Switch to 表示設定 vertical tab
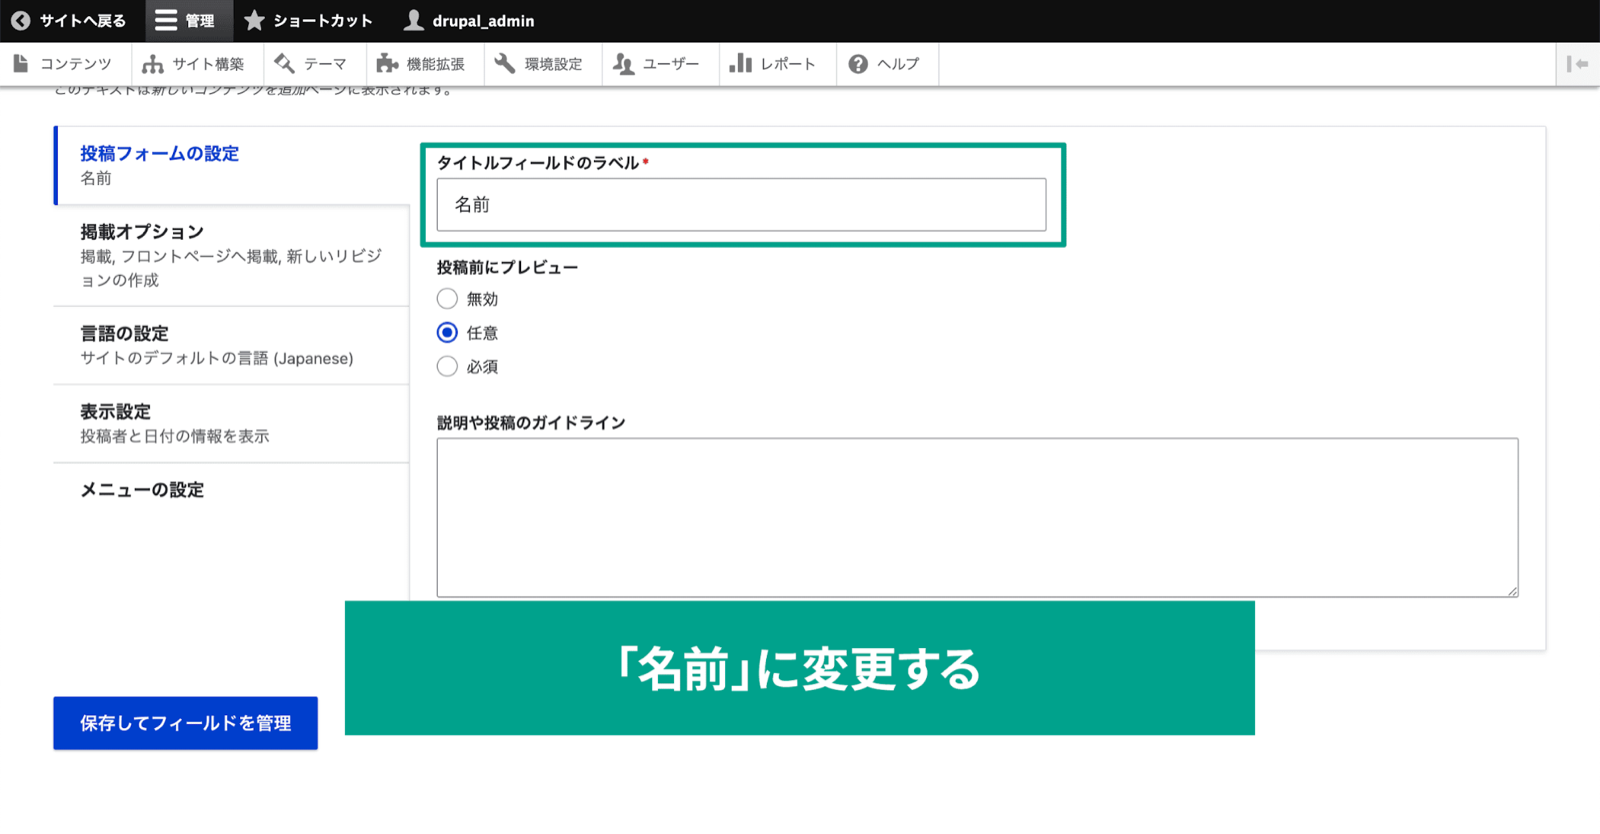 [232, 423]
